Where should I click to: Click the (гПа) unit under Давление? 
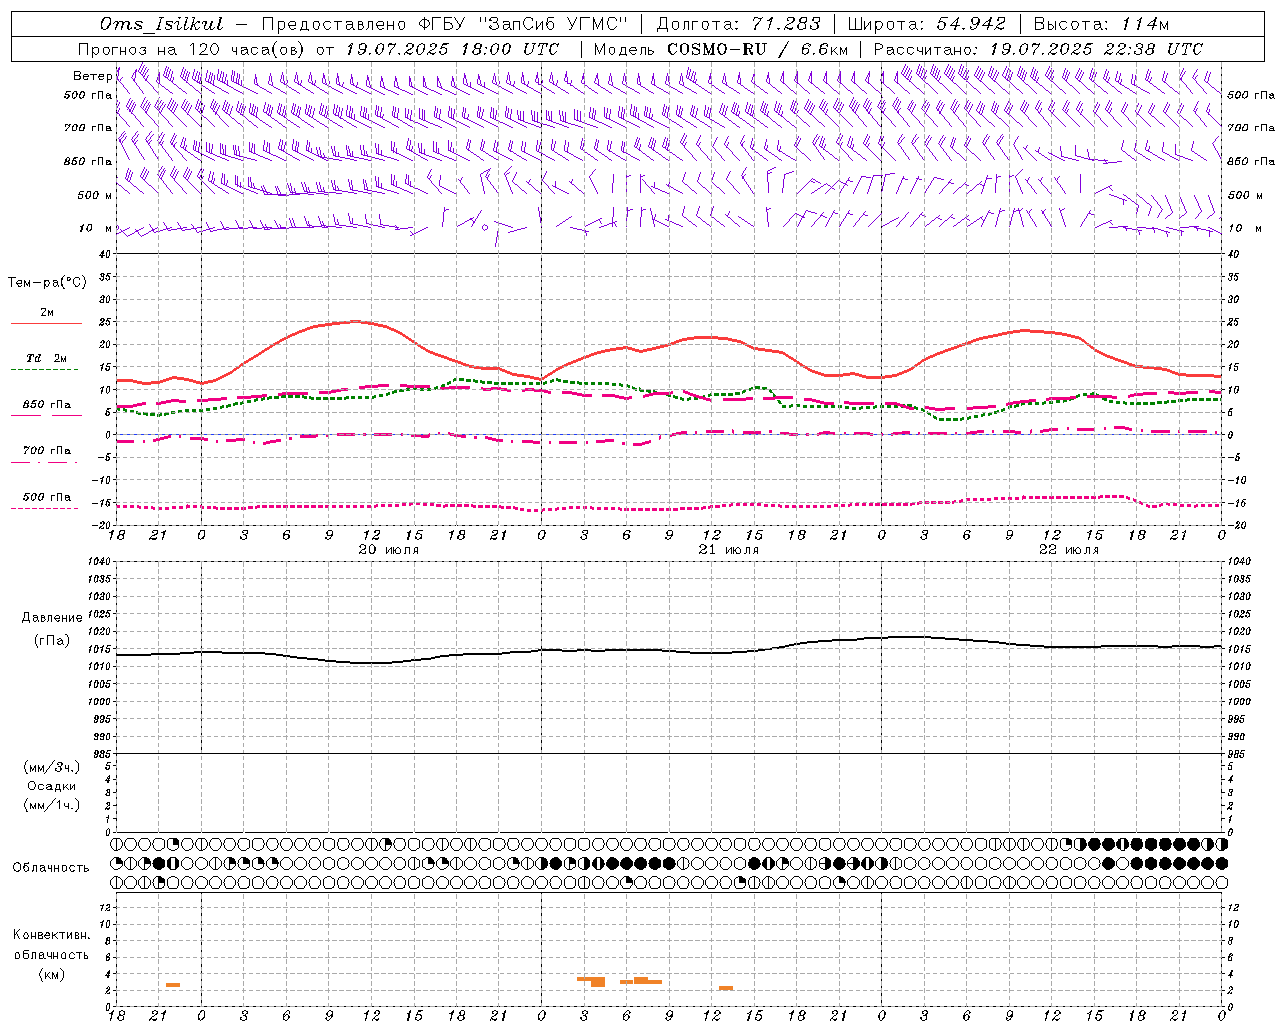pyautogui.click(x=52, y=641)
